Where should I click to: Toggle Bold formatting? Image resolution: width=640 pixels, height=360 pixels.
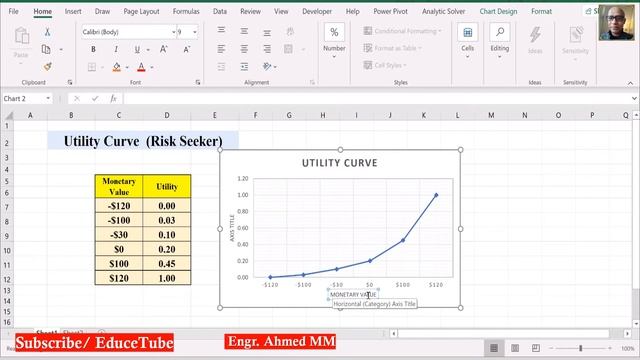pos(93,49)
